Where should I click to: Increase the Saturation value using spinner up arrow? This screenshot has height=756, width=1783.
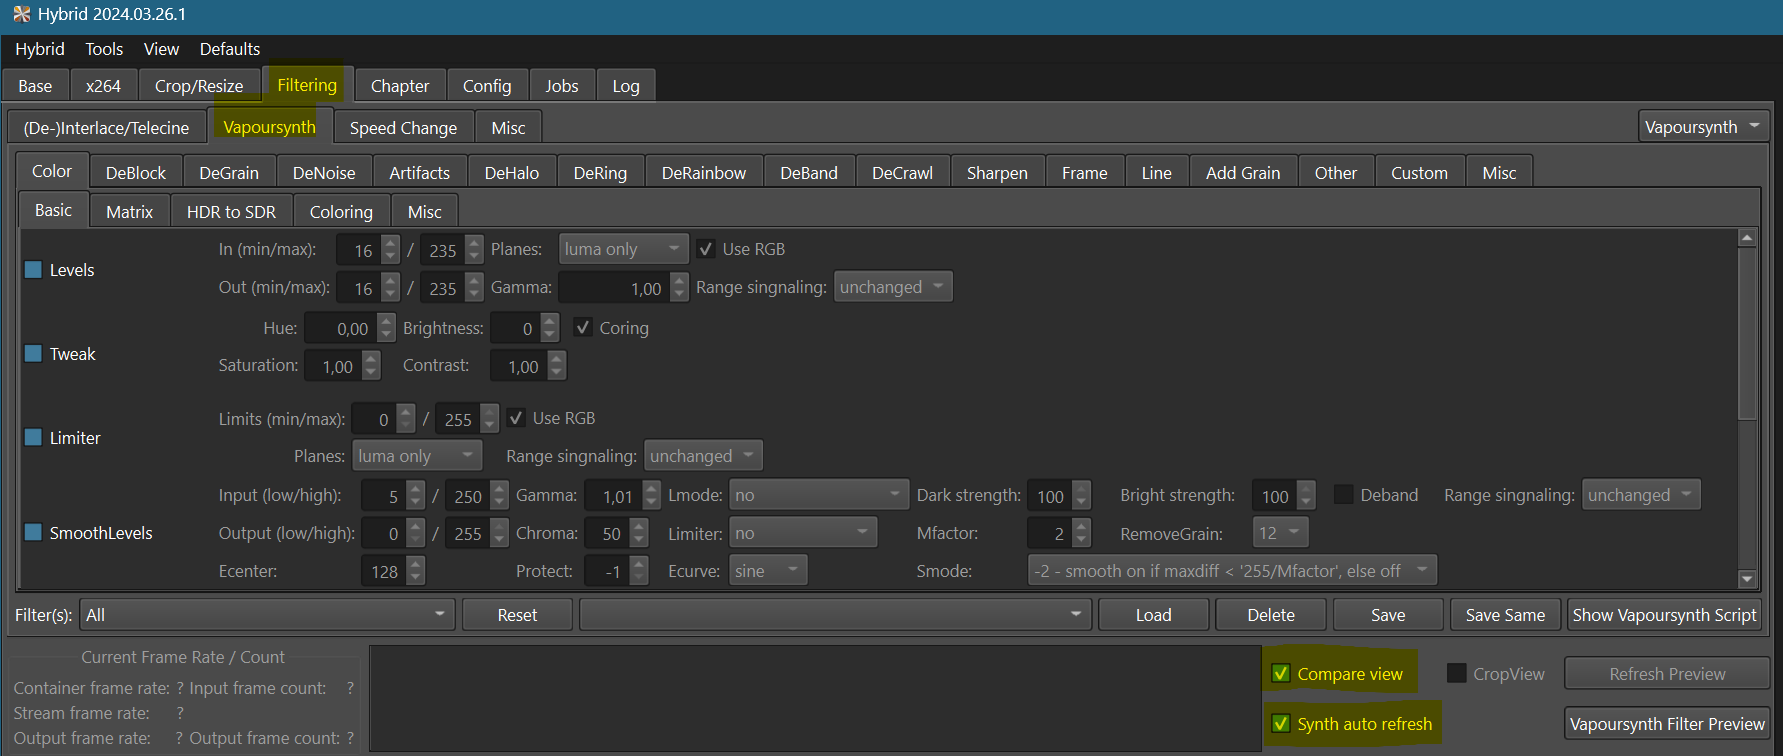click(x=371, y=359)
